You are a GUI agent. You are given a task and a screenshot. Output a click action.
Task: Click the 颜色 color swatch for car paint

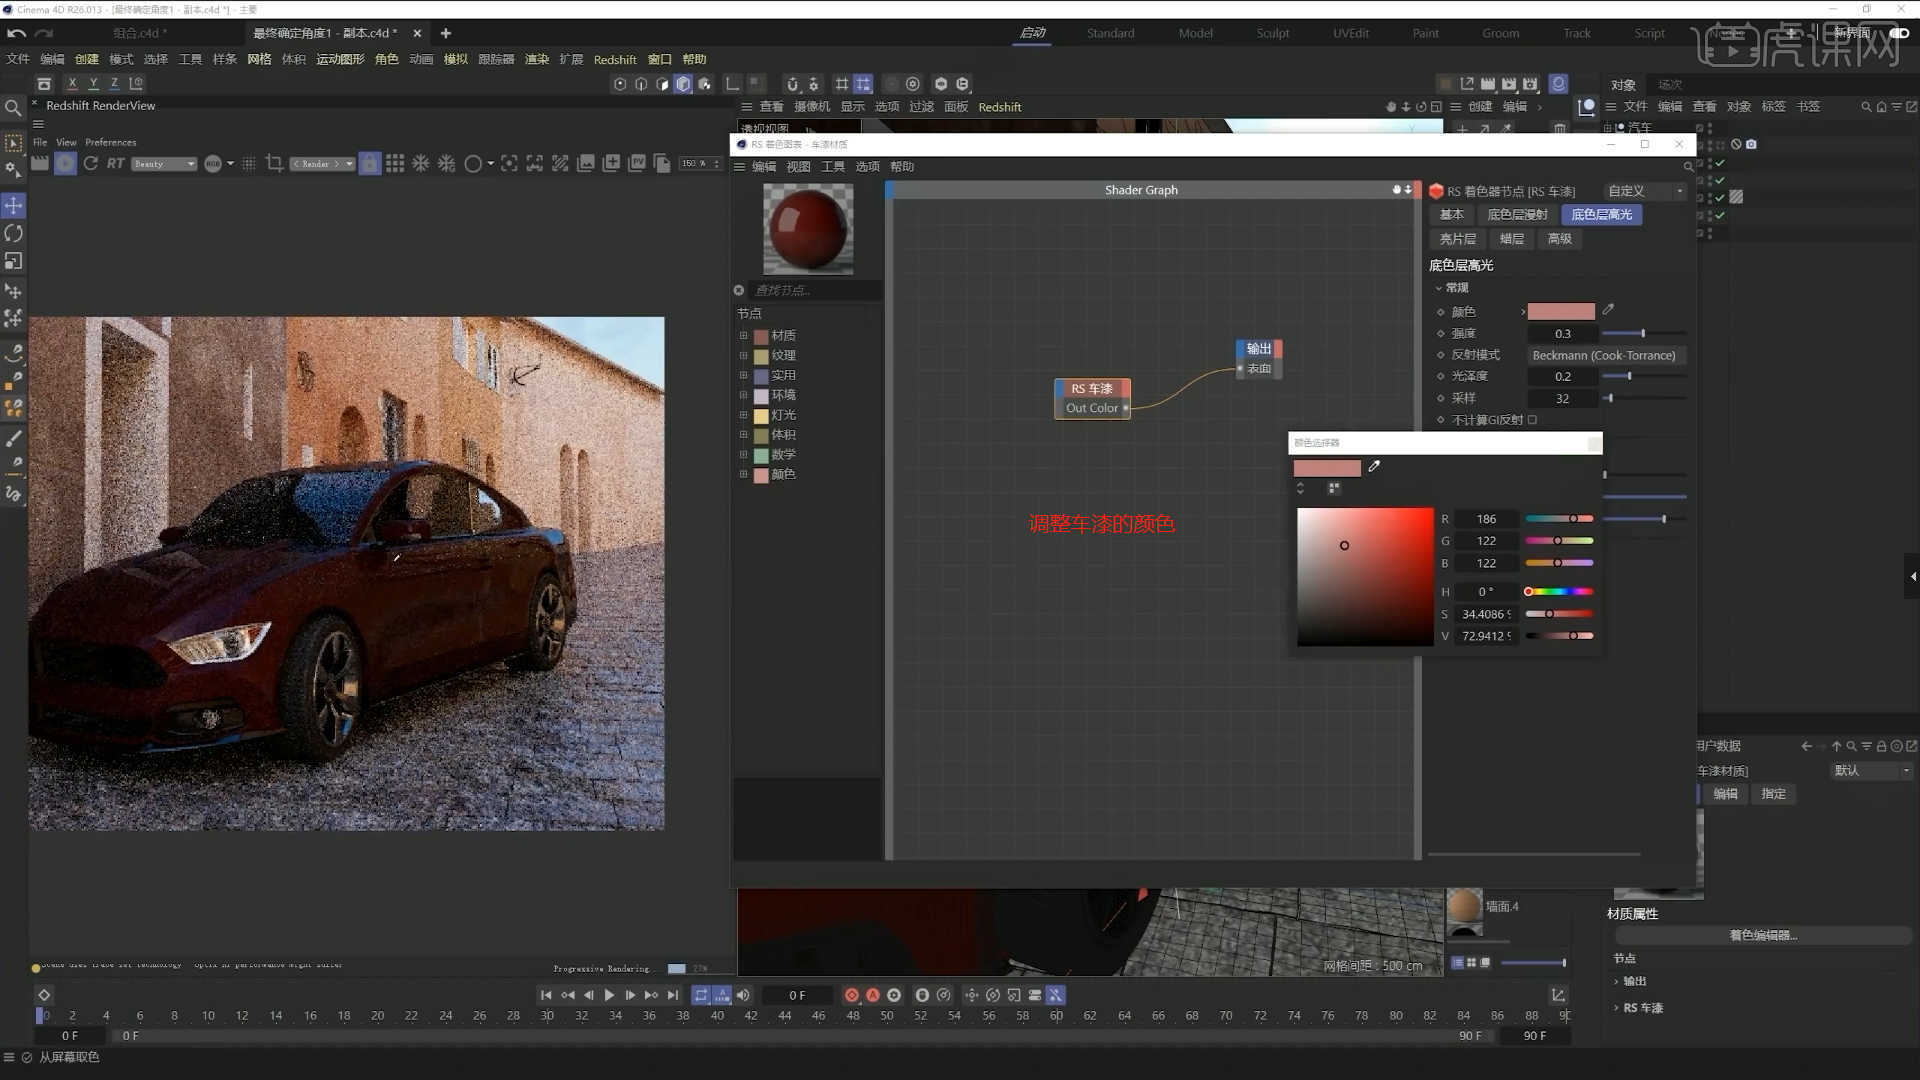tap(1560, 311)
